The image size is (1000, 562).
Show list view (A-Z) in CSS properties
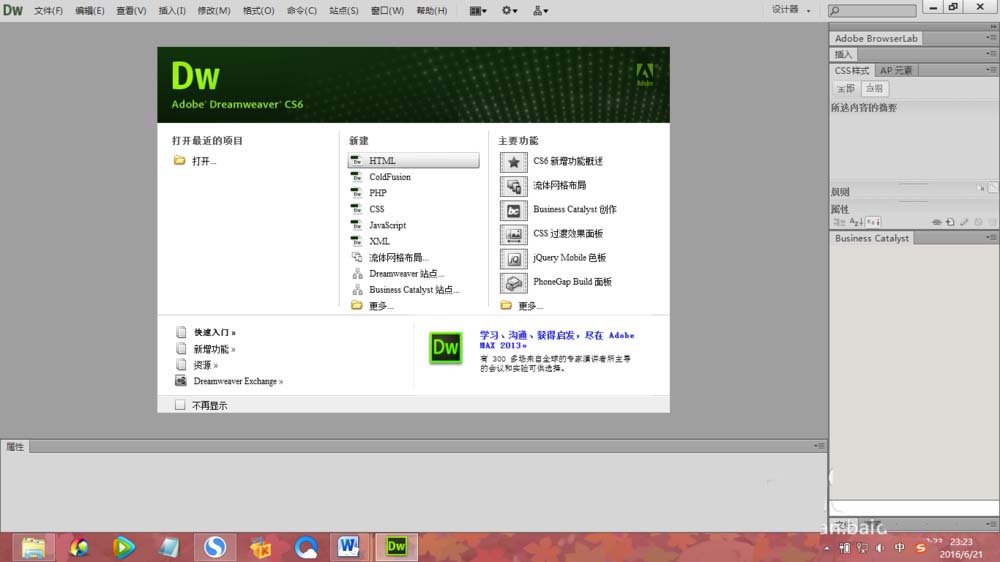(856, 222)
